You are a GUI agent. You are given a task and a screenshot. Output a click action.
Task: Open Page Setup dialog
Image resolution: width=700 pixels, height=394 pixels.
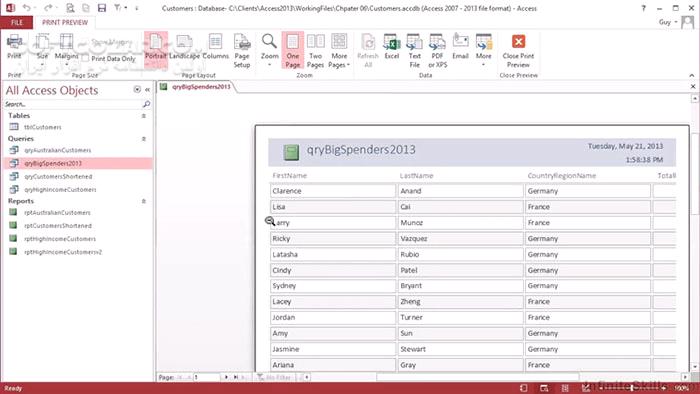[242, 50]
